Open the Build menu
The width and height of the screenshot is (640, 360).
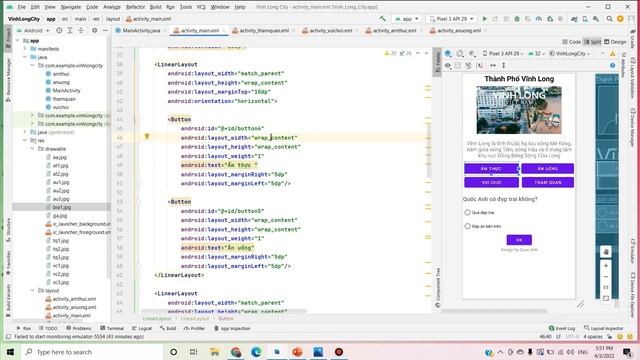(x=156, y=7)
